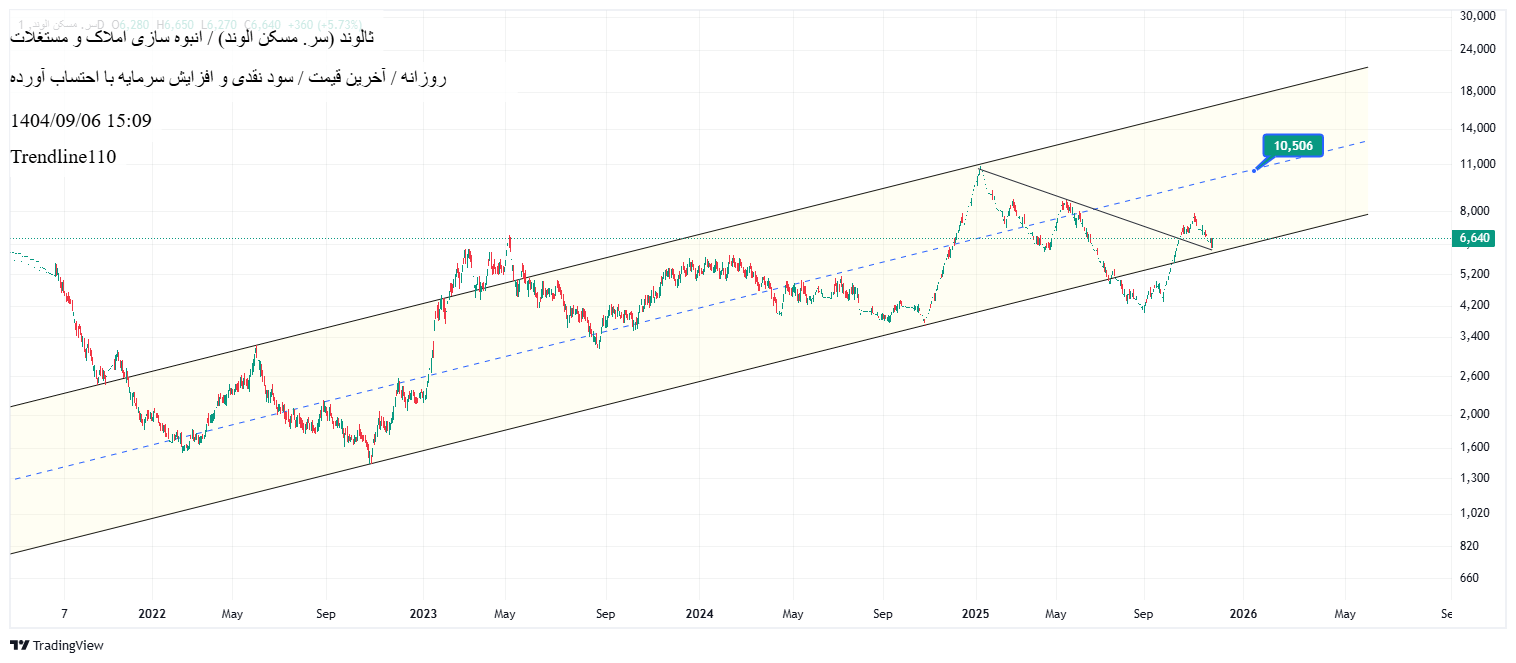Click the 2026 label on time axis
This screenshot has width=1516, height=663.
(1243, 614)
